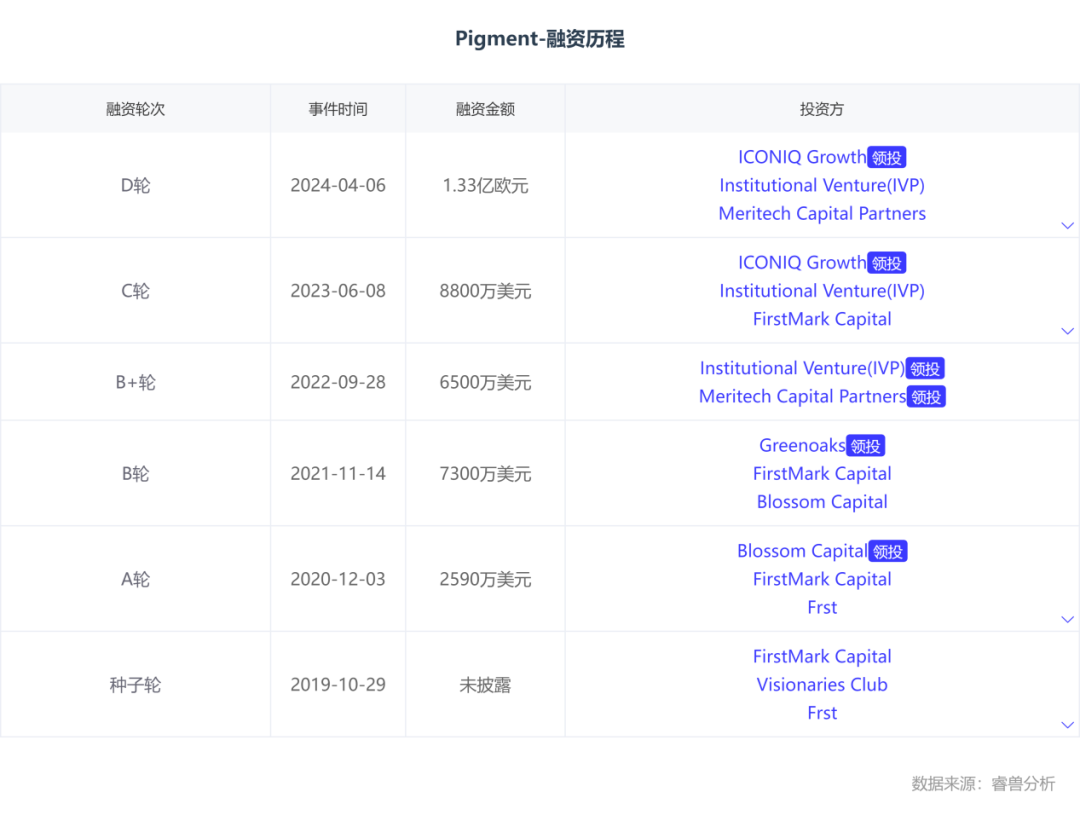Screen dimensions: 1080x827
Task: Open Frst link in A轮 row
Action: coord(822,607)
